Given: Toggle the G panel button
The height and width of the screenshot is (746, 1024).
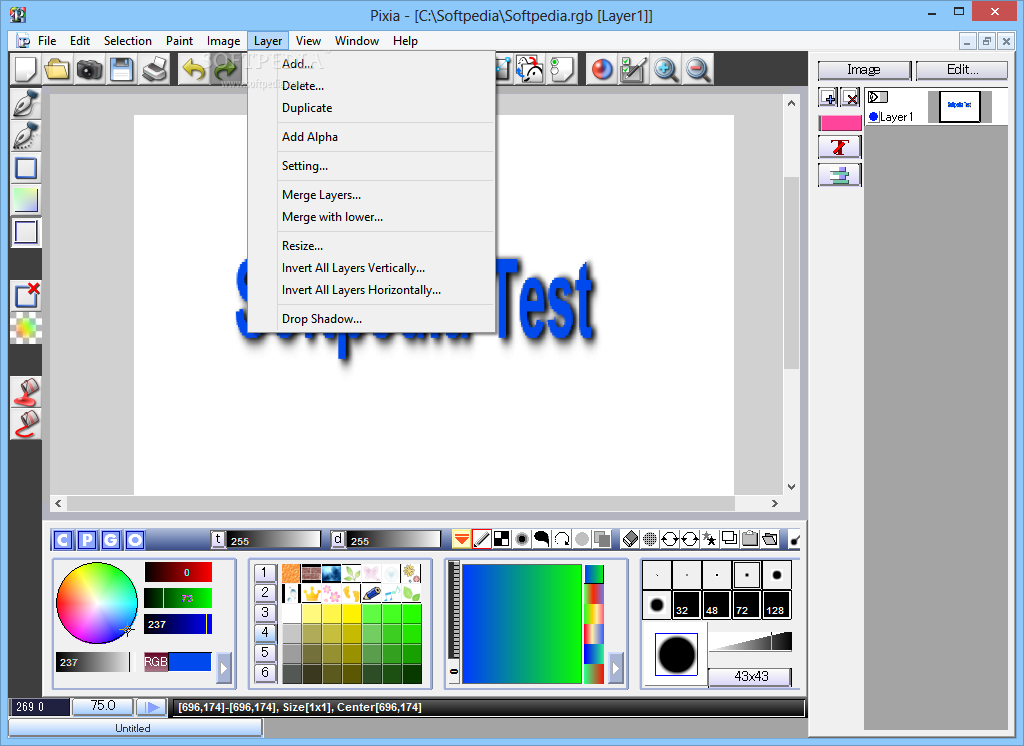Looking at the screenshot, I should [x=111, y=540].
